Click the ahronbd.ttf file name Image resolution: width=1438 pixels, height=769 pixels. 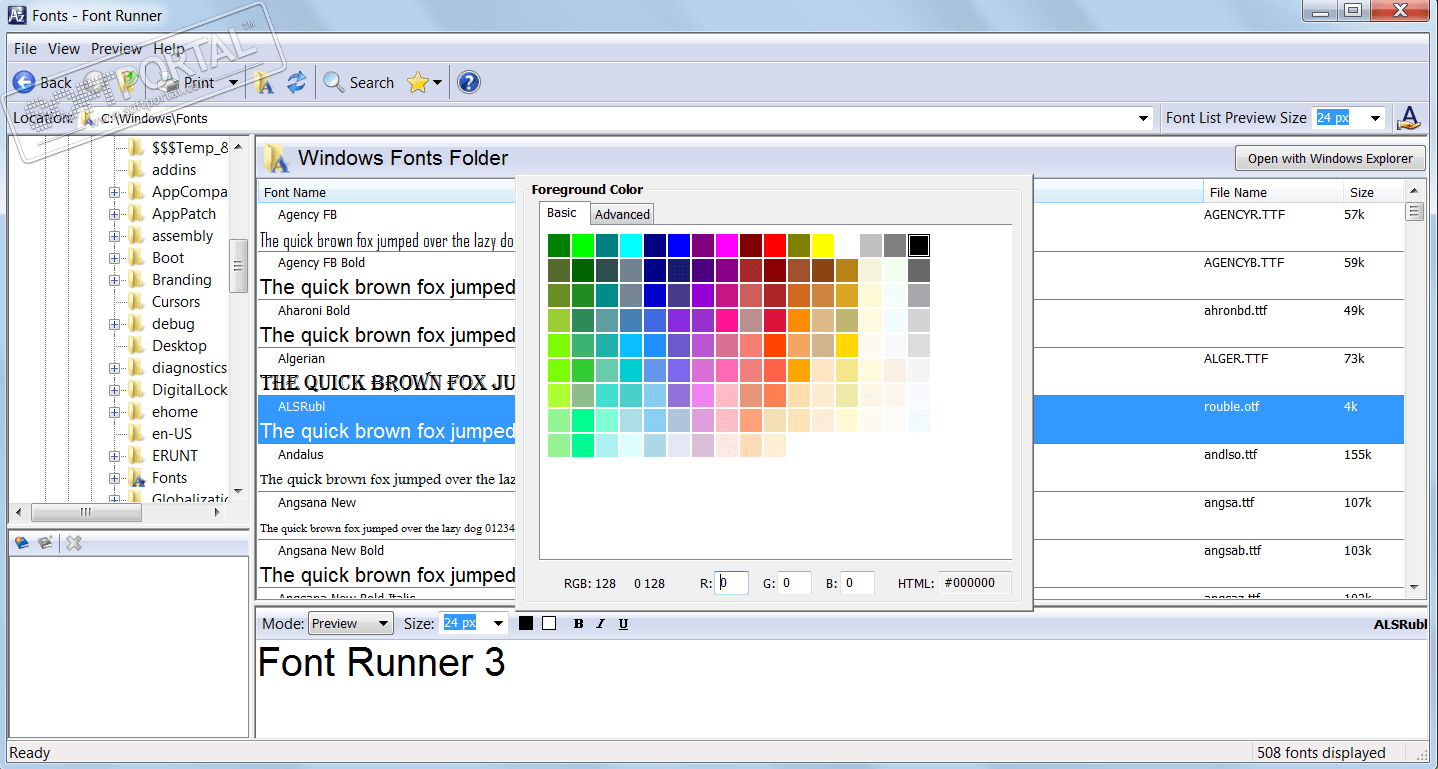[x=1235, y=311]
